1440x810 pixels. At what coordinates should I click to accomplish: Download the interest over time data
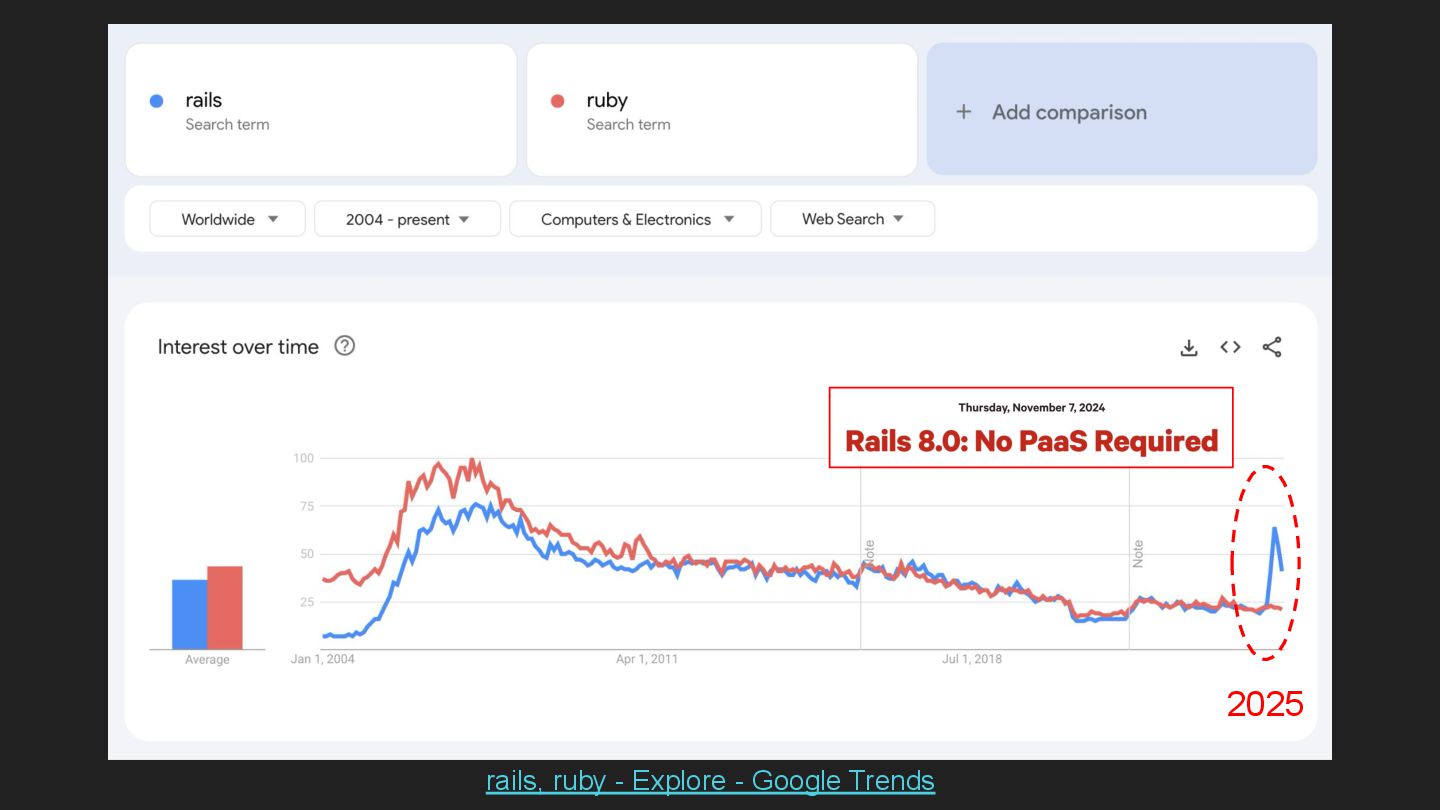click(x=1188, y=347)
